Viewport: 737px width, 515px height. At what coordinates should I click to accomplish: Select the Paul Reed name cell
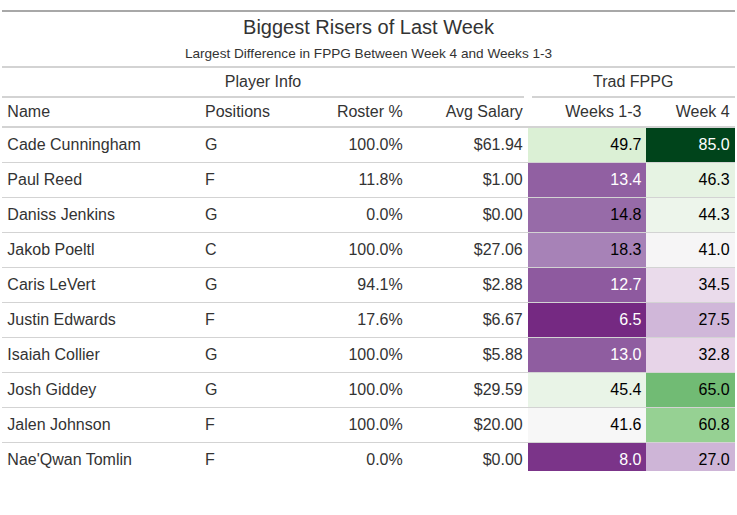(x=45, y=179)
